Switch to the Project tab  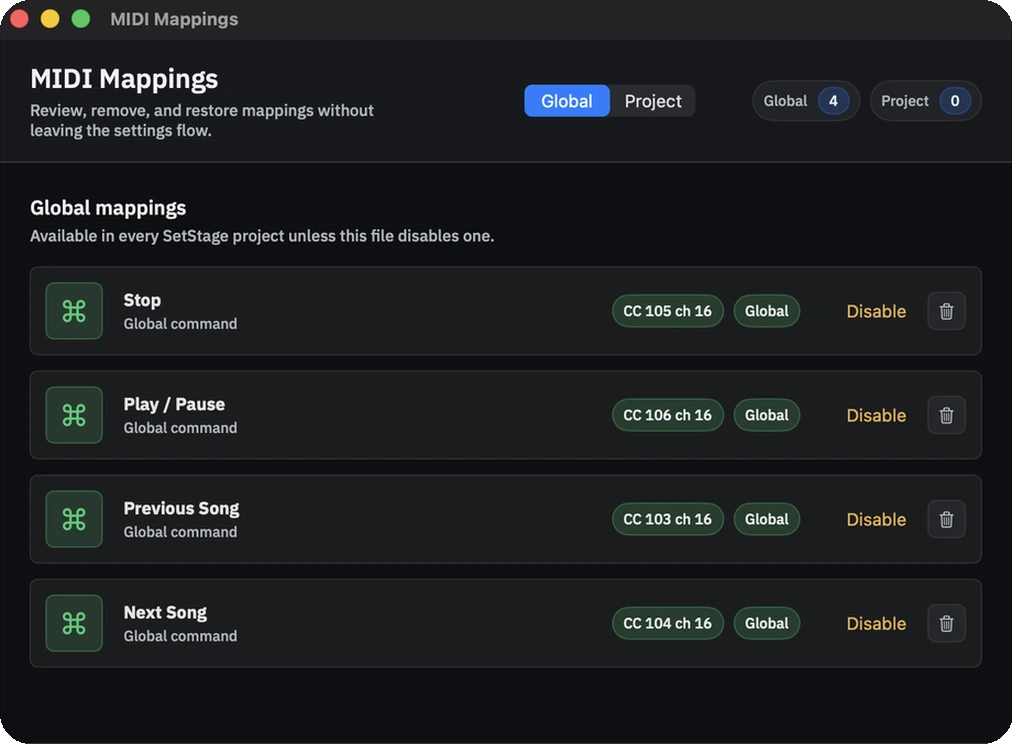(x=653, y=101)
